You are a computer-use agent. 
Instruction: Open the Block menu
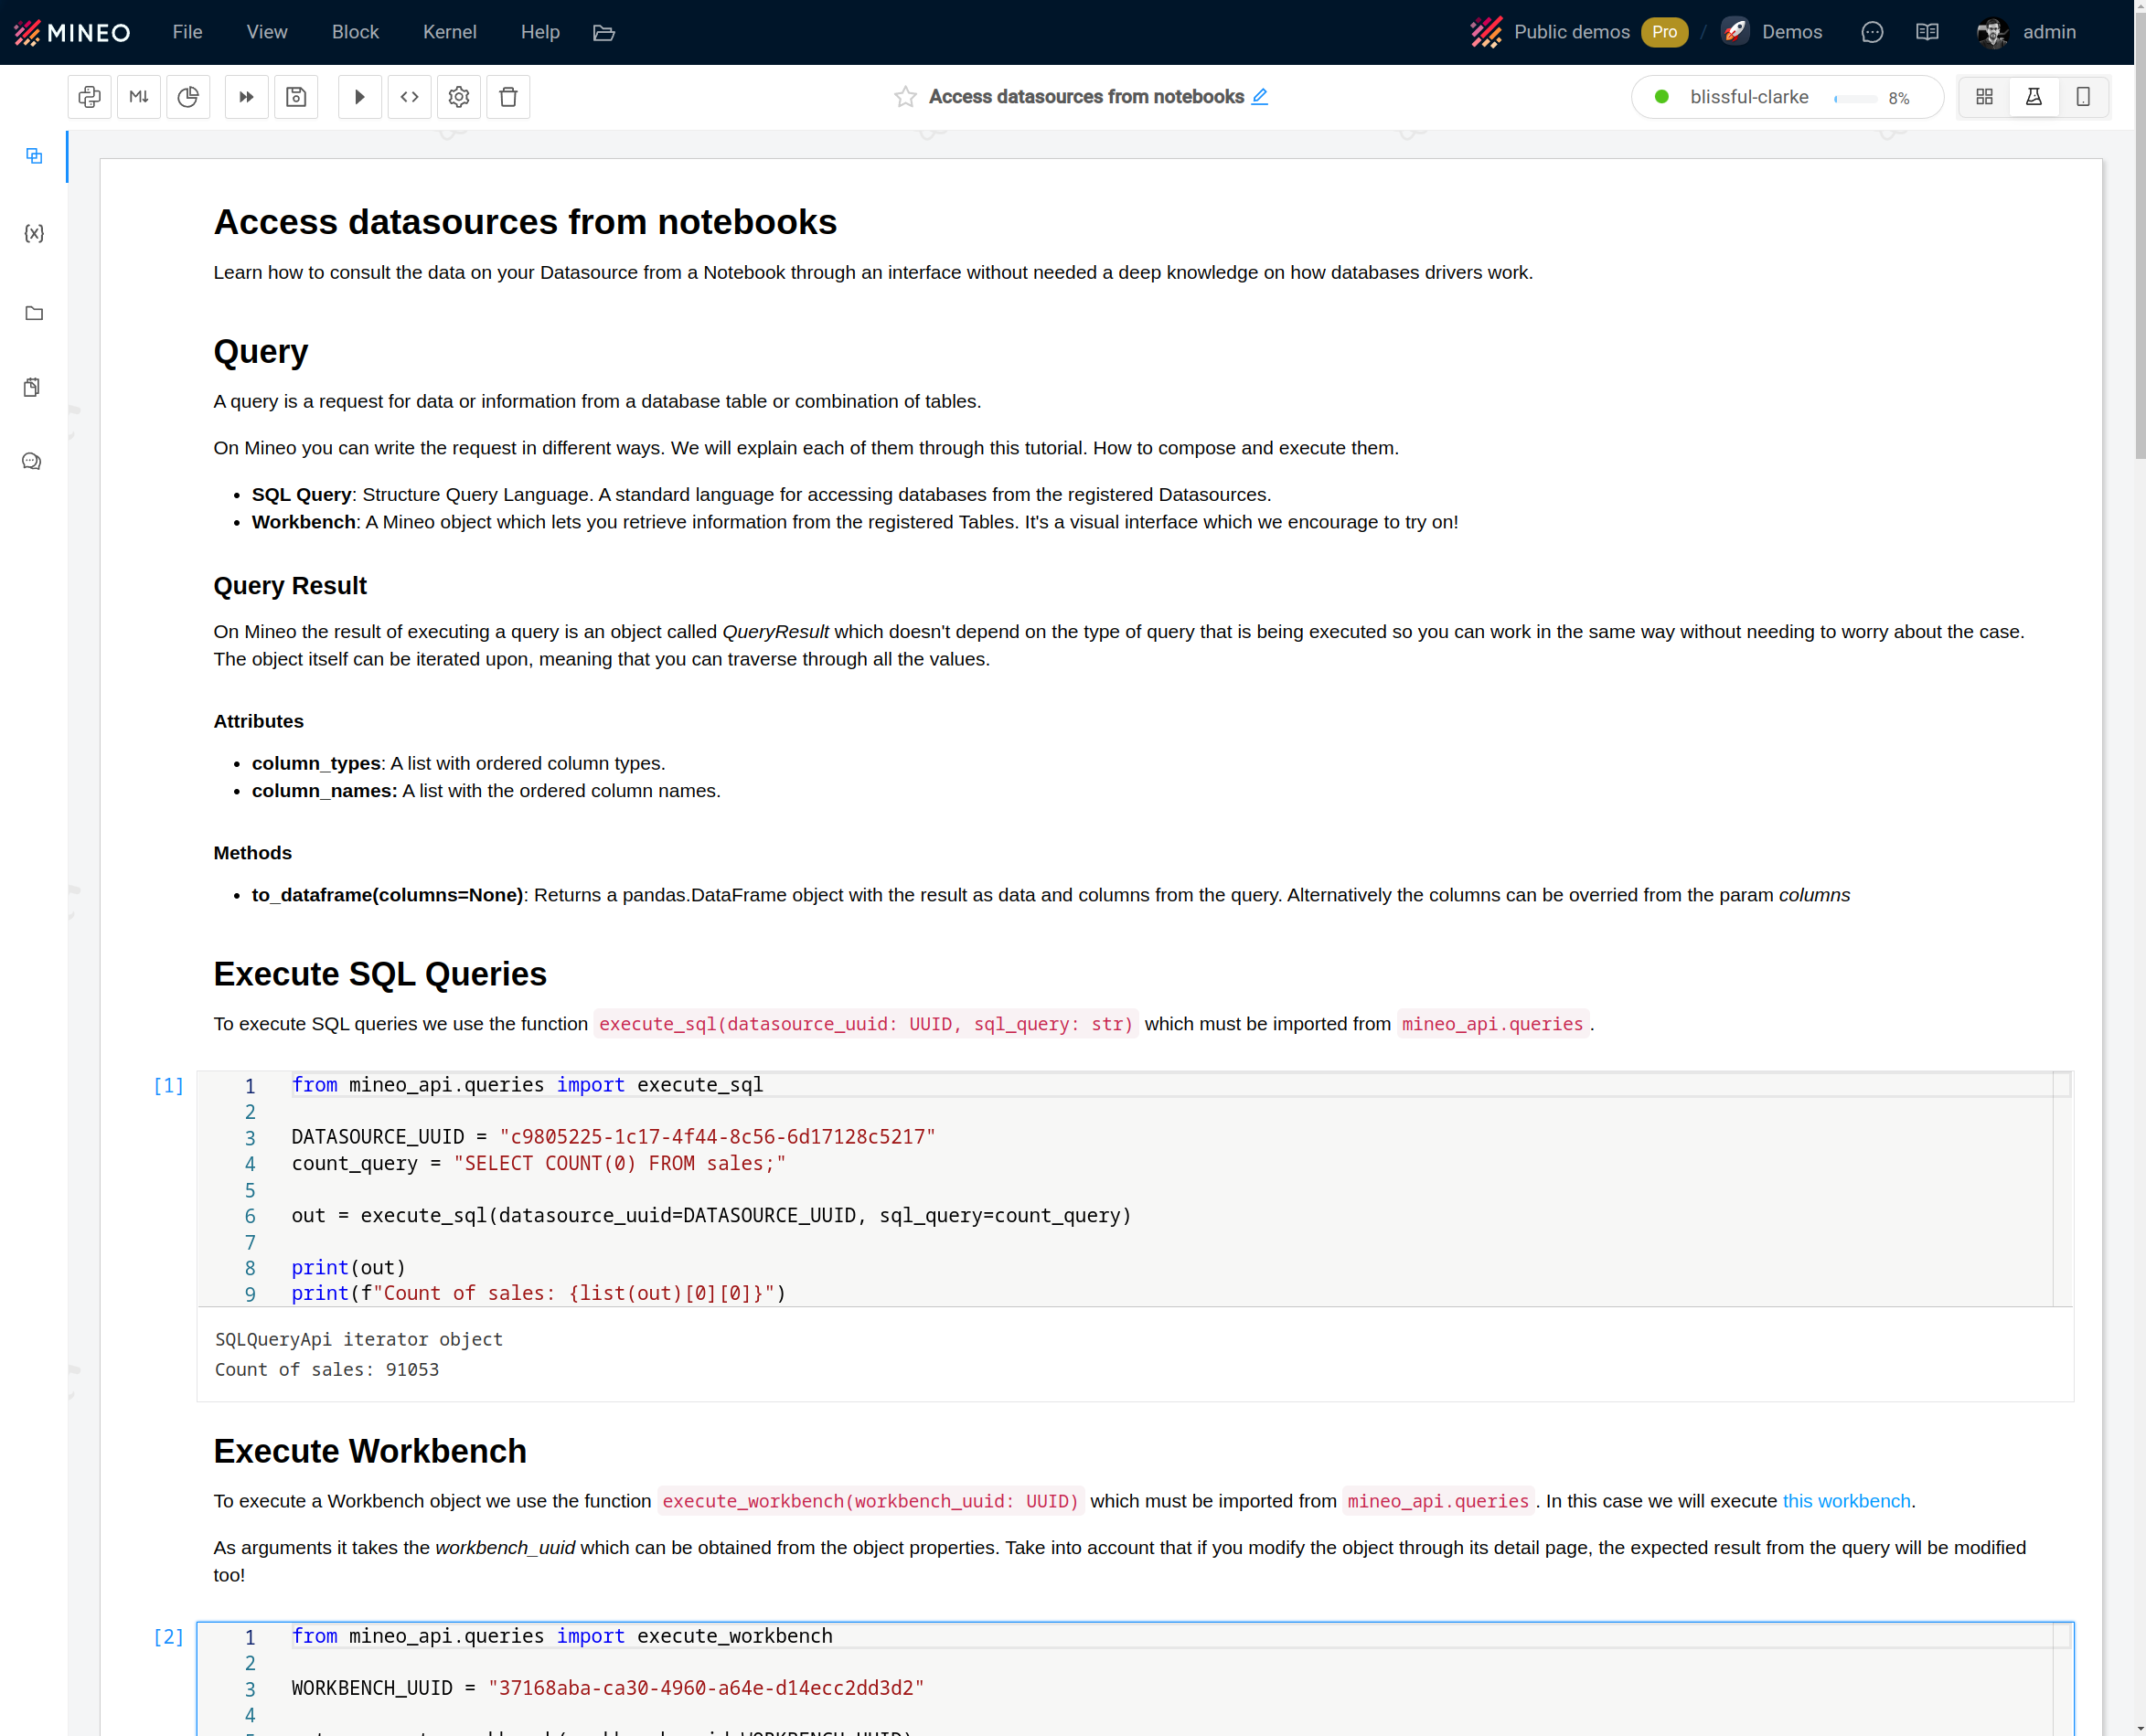pyautogui.click(x=355, y=32)
